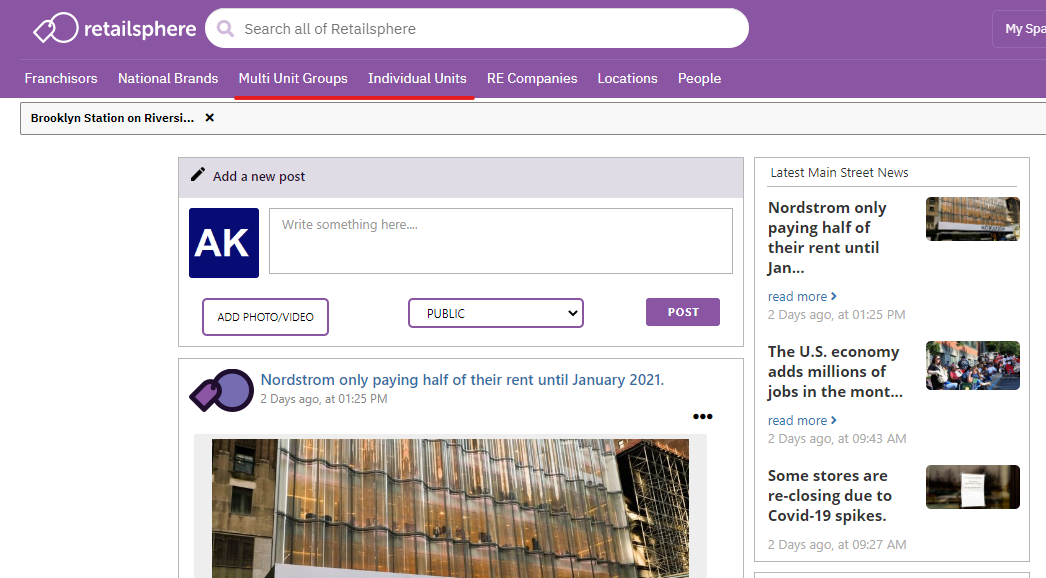Click the pencil icon beside Add a new post
The width and height of the screenshot is (1046, 578).
pos(198,175)
